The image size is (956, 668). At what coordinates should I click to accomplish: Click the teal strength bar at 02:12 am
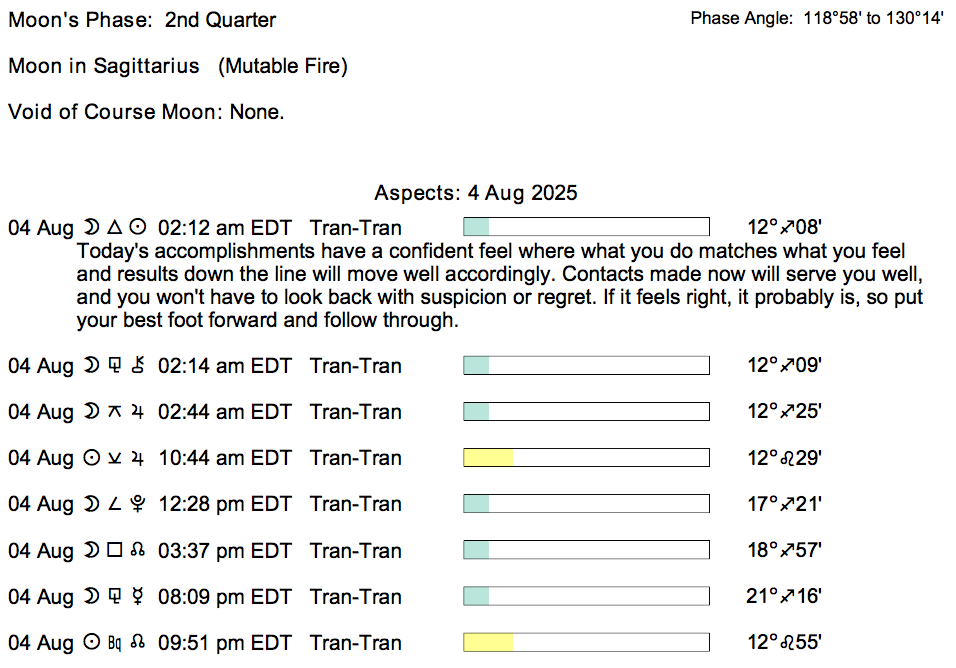point(476,227)
